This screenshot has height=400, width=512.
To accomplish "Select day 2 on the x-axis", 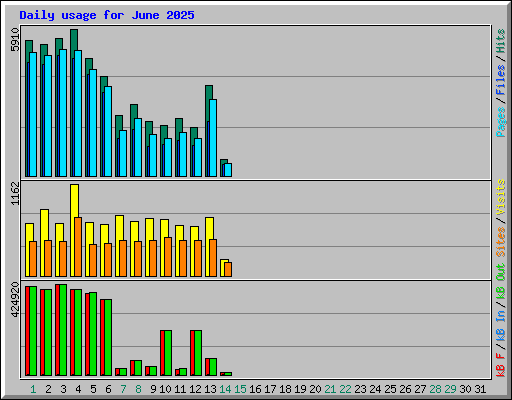I will (48, 389).
